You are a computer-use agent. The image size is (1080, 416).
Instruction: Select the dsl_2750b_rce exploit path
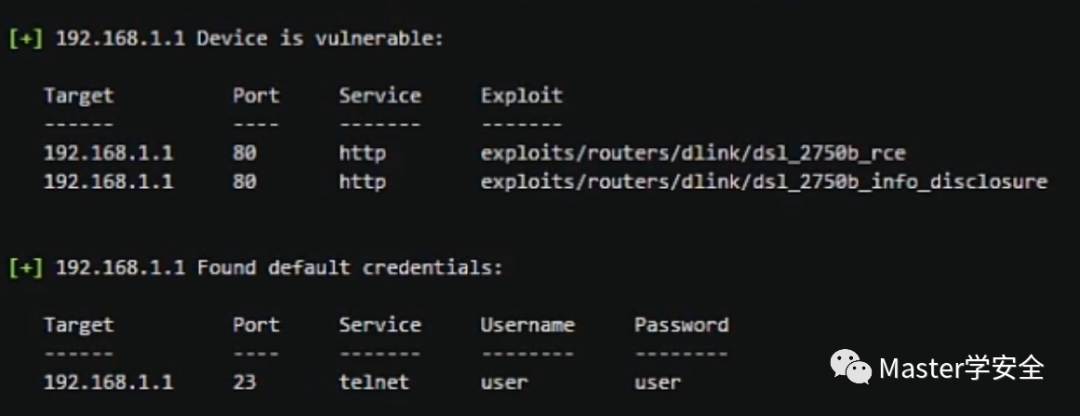[x=693, y=153]
